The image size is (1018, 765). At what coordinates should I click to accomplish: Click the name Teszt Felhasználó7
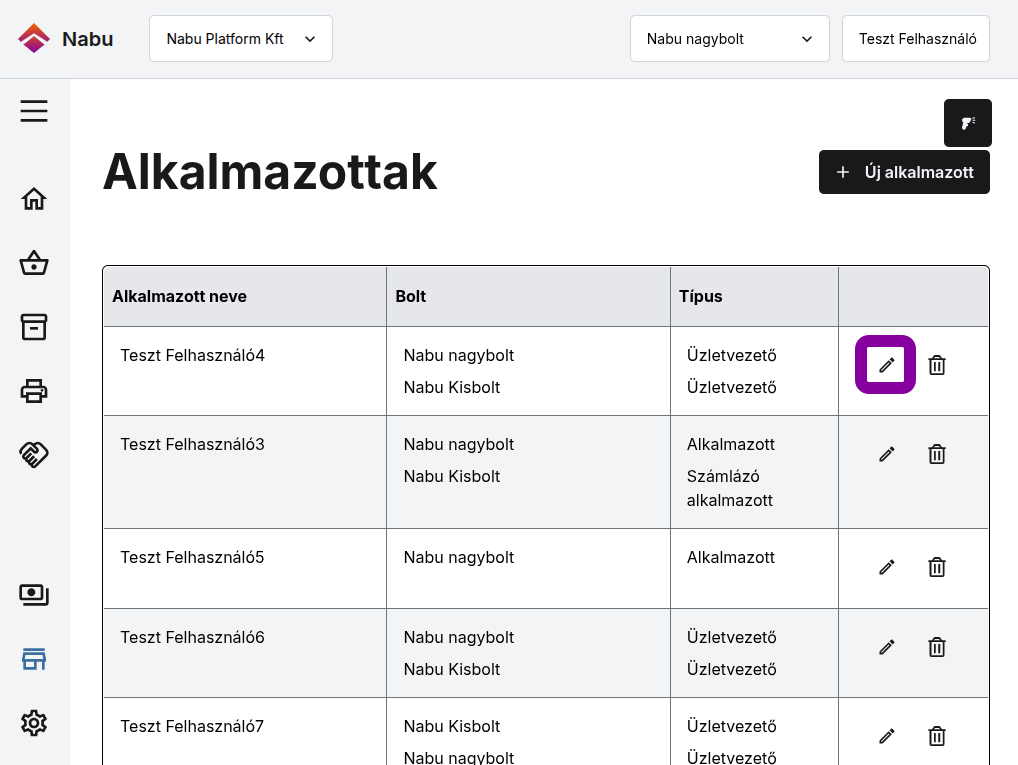pyautogui.click(x=192, y=726)
